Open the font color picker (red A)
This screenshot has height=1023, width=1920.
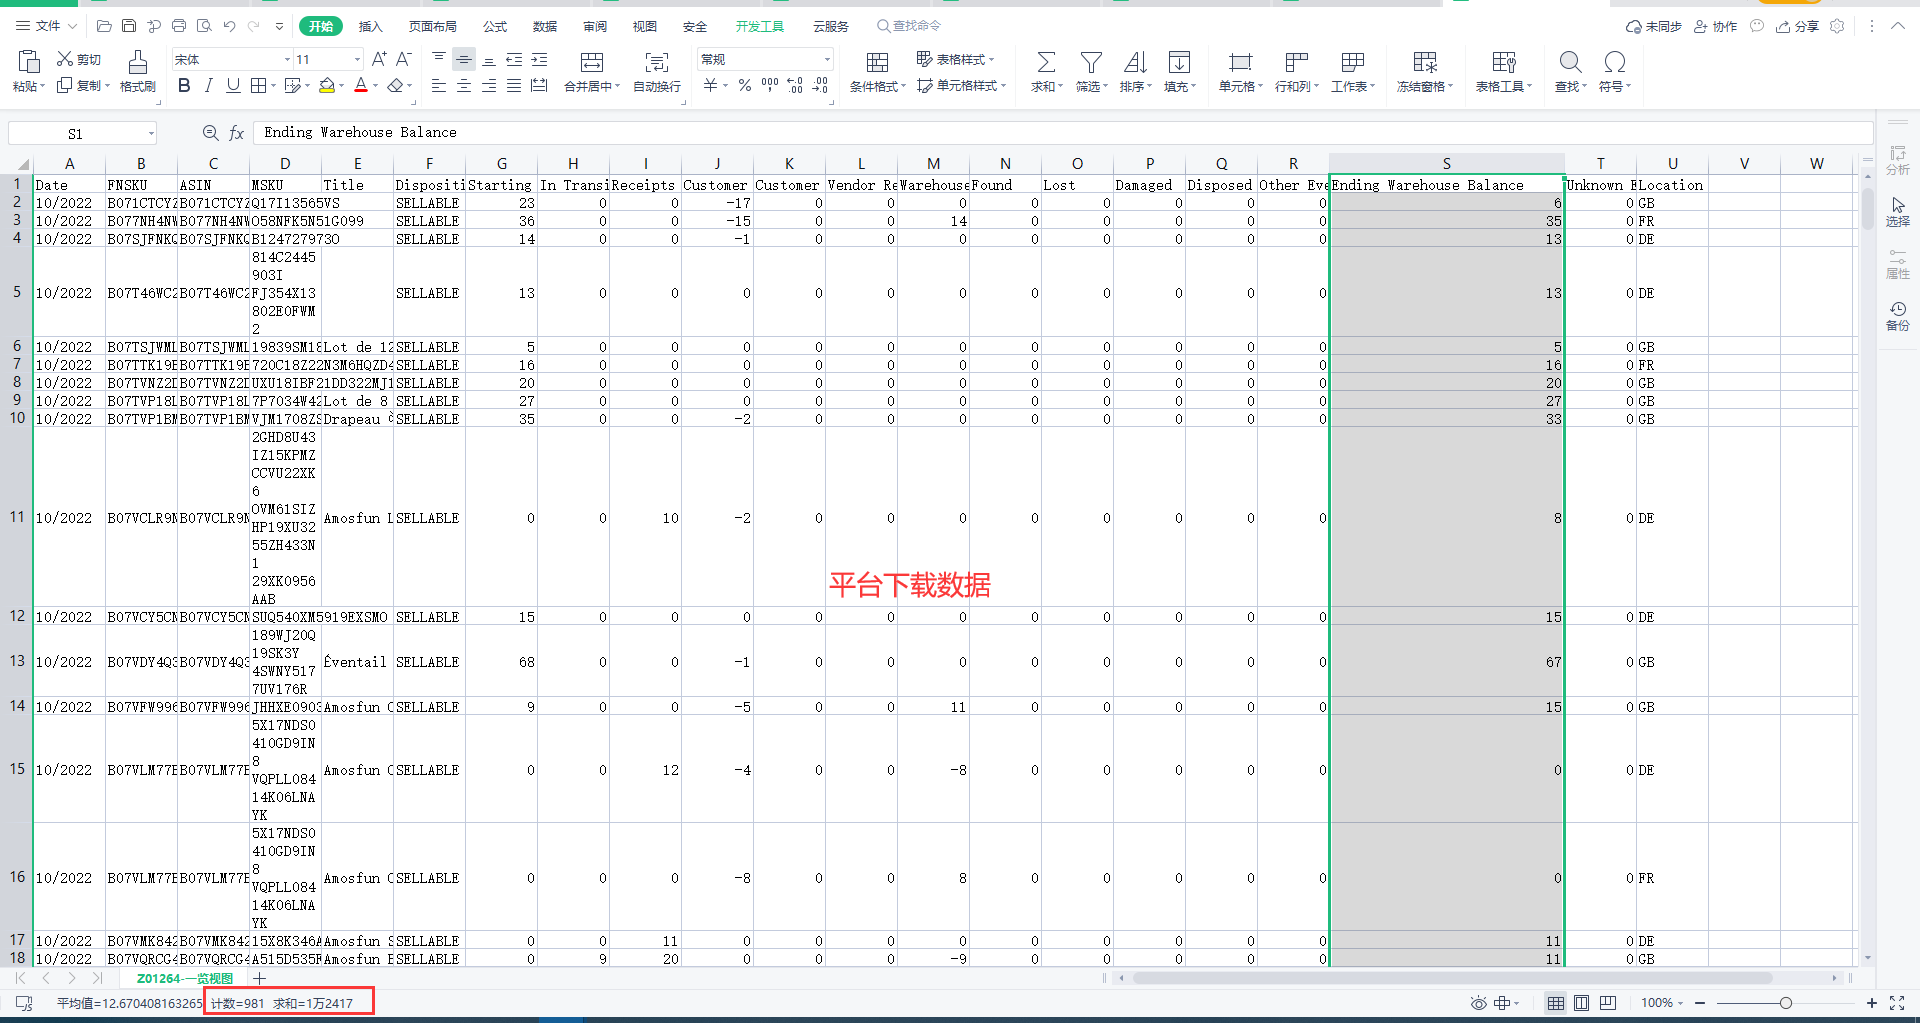tap(361, 86)
